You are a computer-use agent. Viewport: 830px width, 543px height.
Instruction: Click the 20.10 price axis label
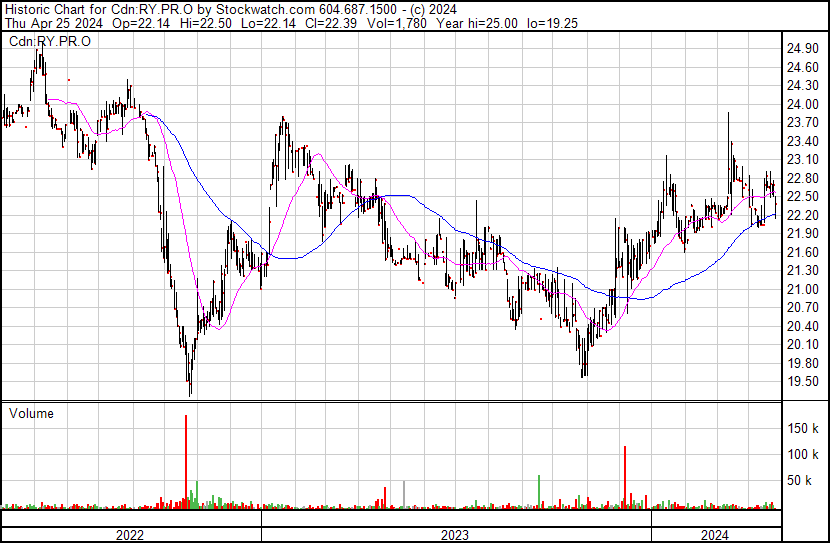tap(803, 345)
